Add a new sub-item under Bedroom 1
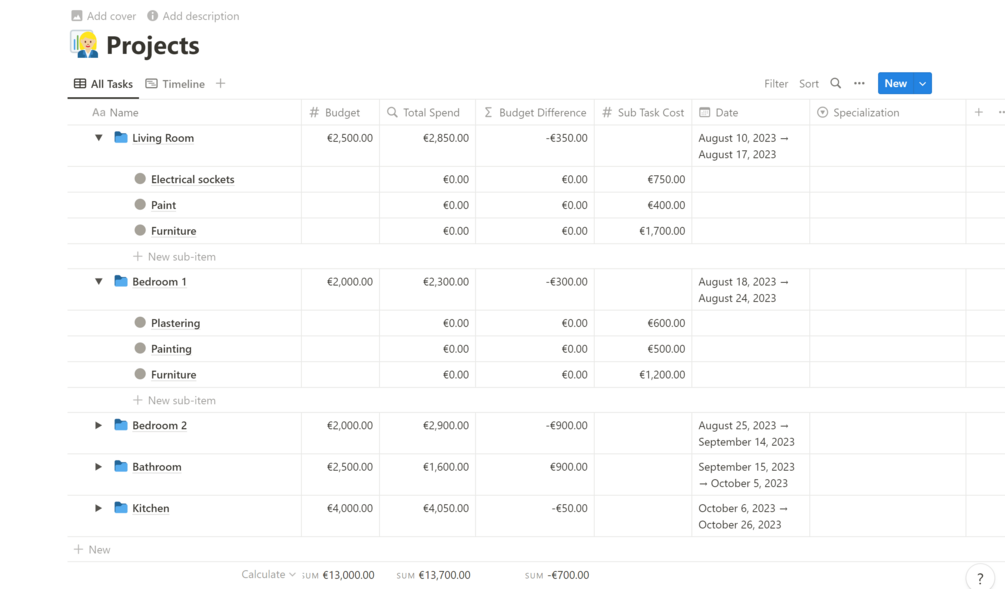This screenshot has width=1005, height=589. [x=175, y=399]
